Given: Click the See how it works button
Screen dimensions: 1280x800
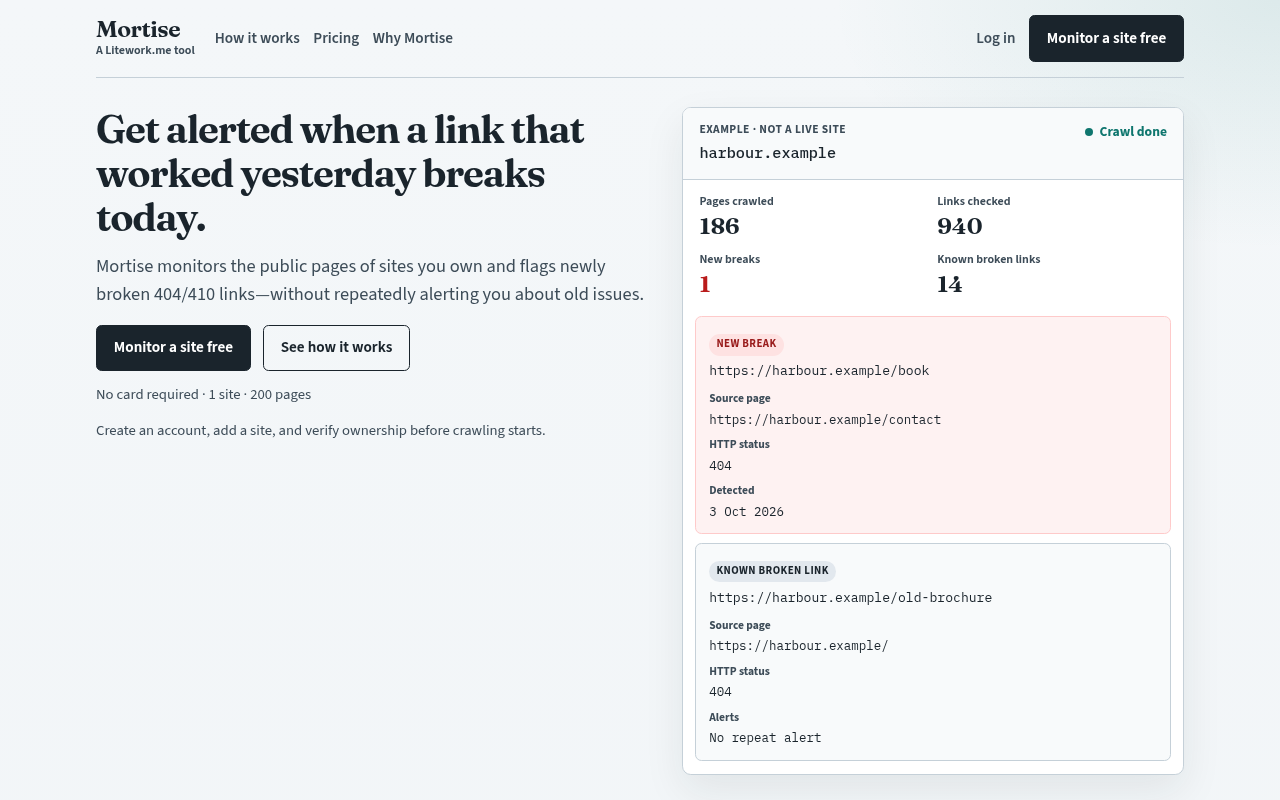Looking at the screenshot, I should pyautogui.click(x=336, y=348).
